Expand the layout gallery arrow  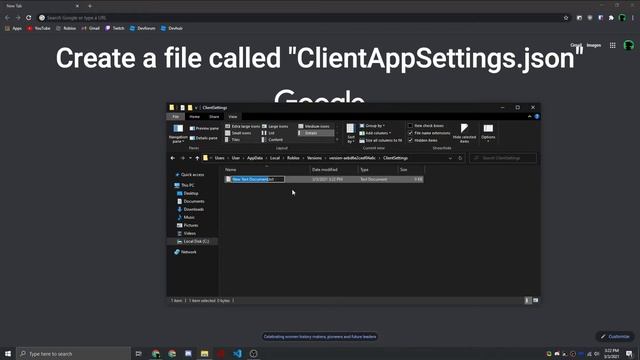click(337, 140)
